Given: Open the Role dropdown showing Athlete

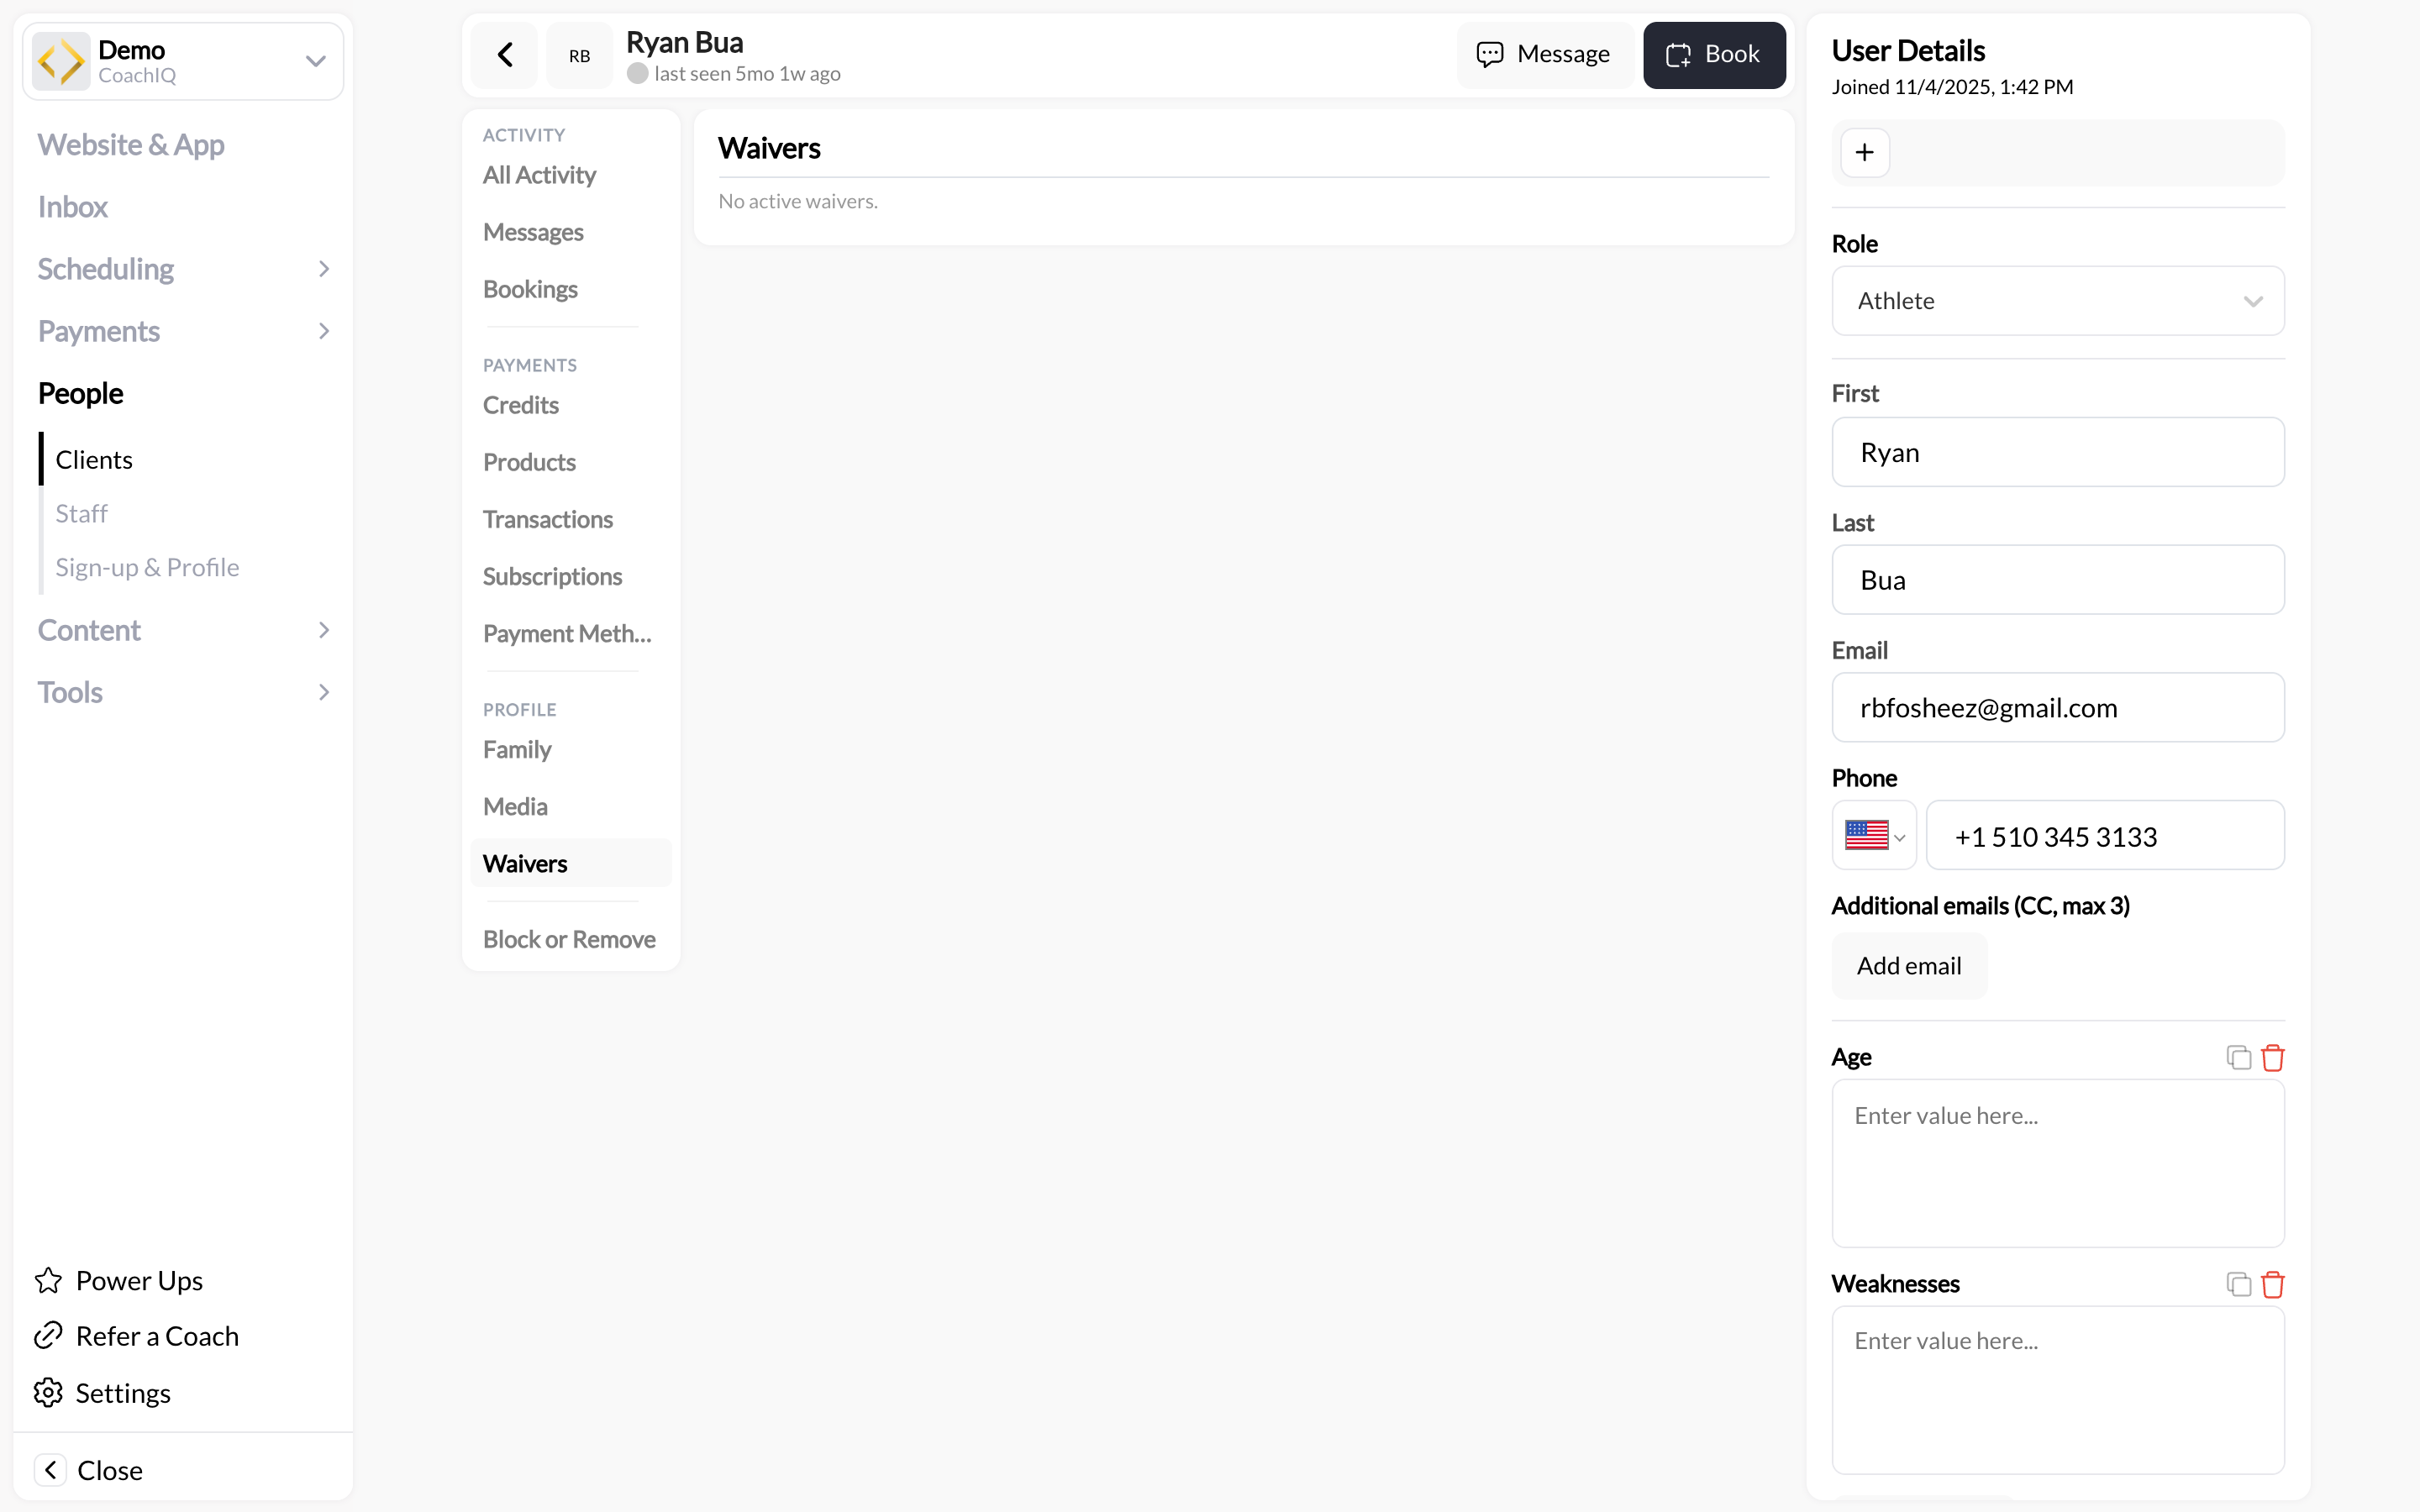Looking at the screenshot, I should [x=2057, y=301].
